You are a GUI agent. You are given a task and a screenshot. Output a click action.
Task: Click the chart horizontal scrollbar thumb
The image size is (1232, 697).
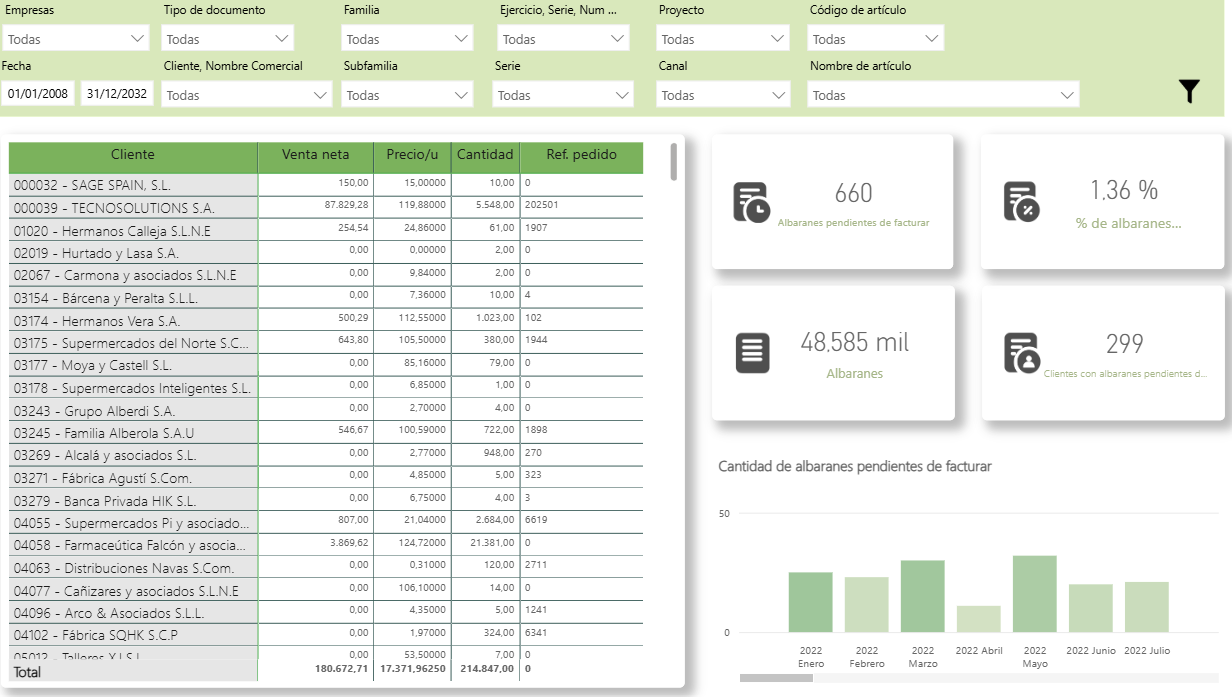776,678
